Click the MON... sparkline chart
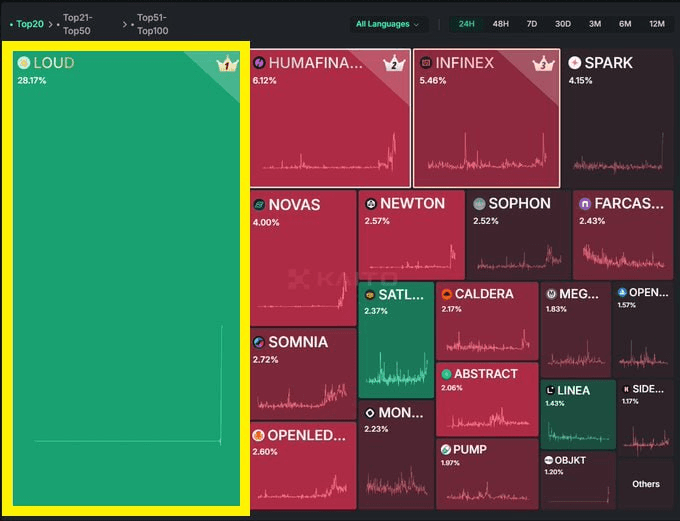 396,482
